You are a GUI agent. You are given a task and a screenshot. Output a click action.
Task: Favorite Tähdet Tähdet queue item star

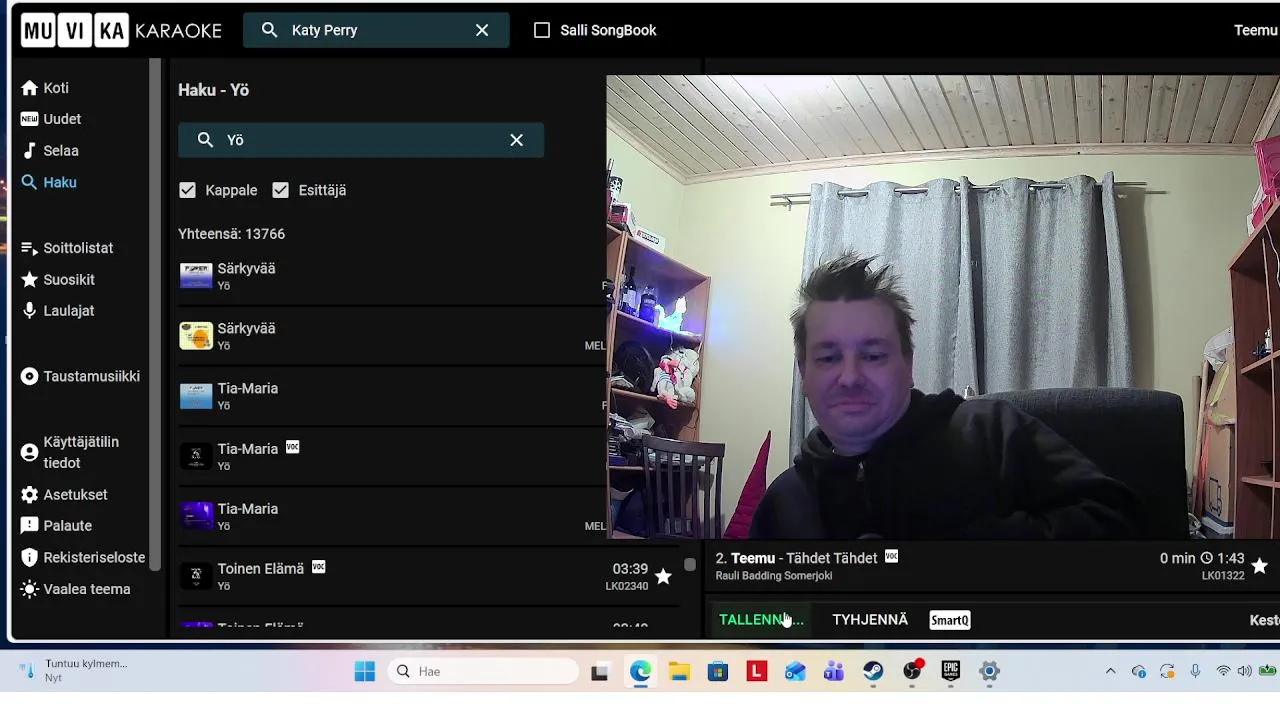pyautogui.click(x=1259, y=566)
